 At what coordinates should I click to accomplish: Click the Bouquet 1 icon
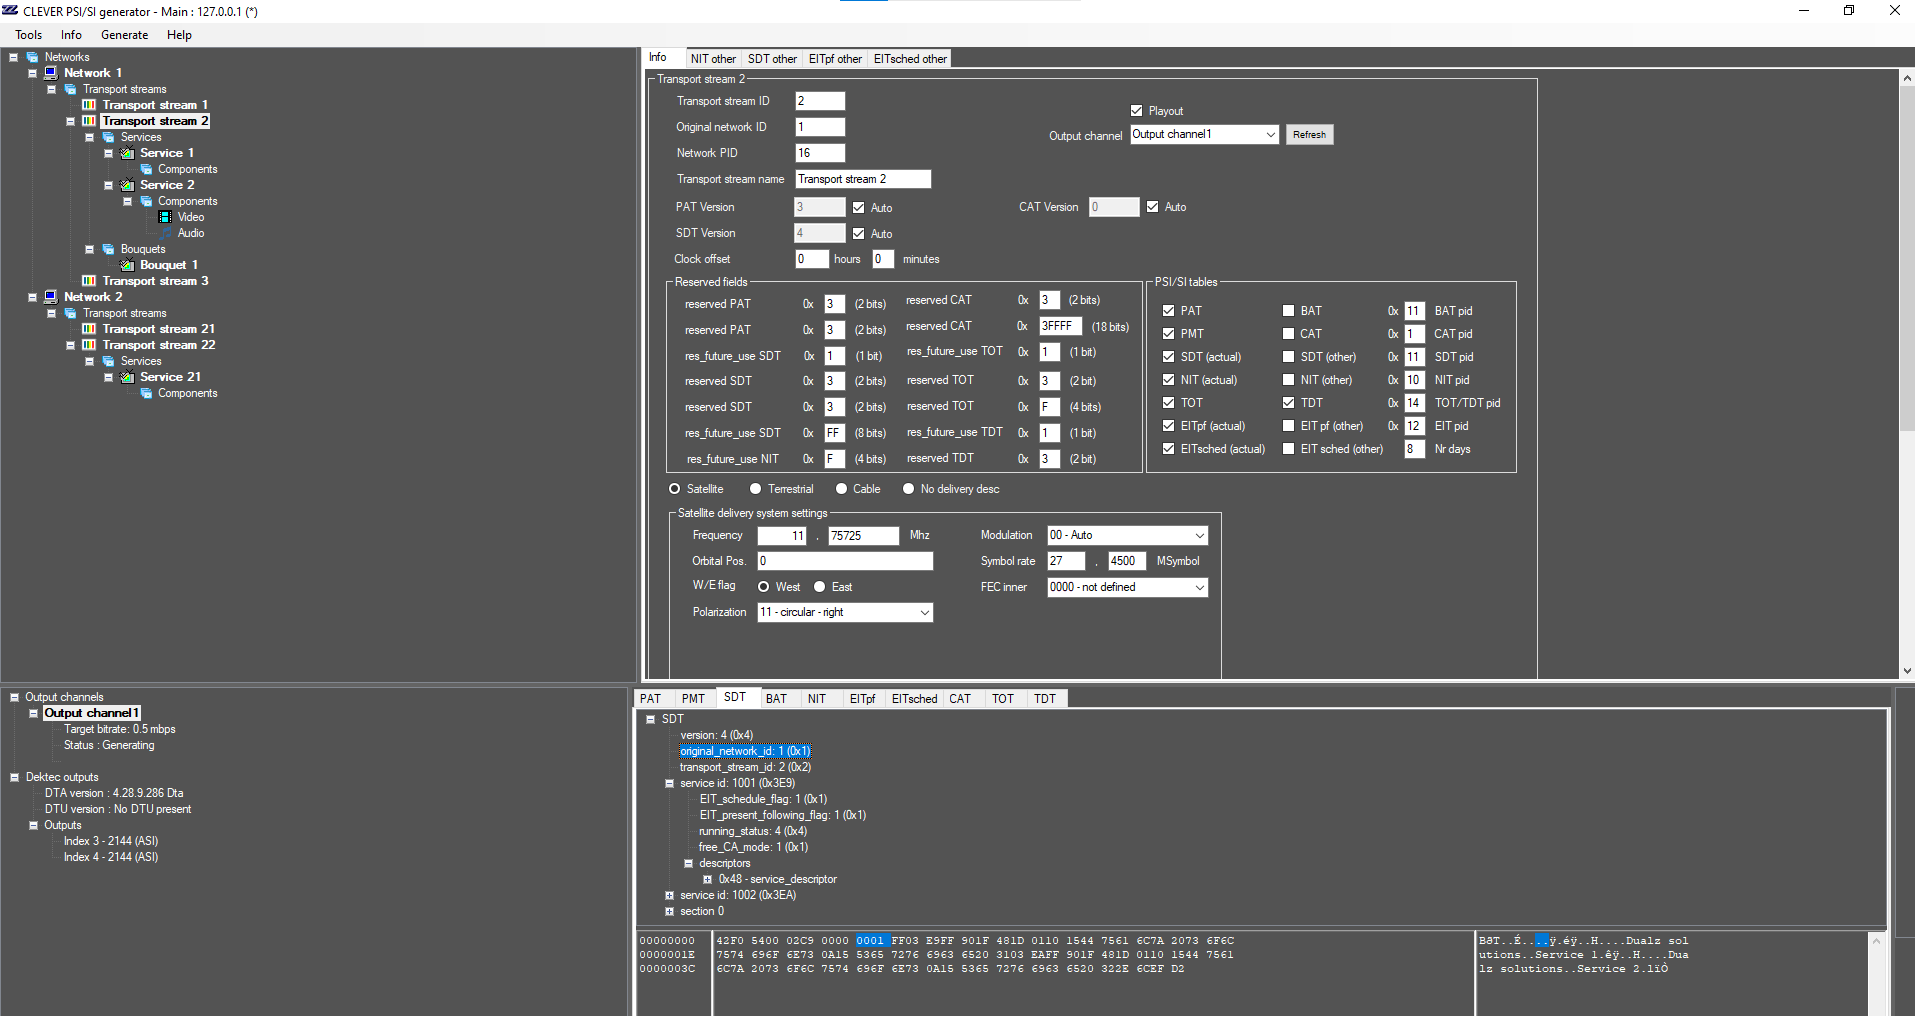[127, 265]
